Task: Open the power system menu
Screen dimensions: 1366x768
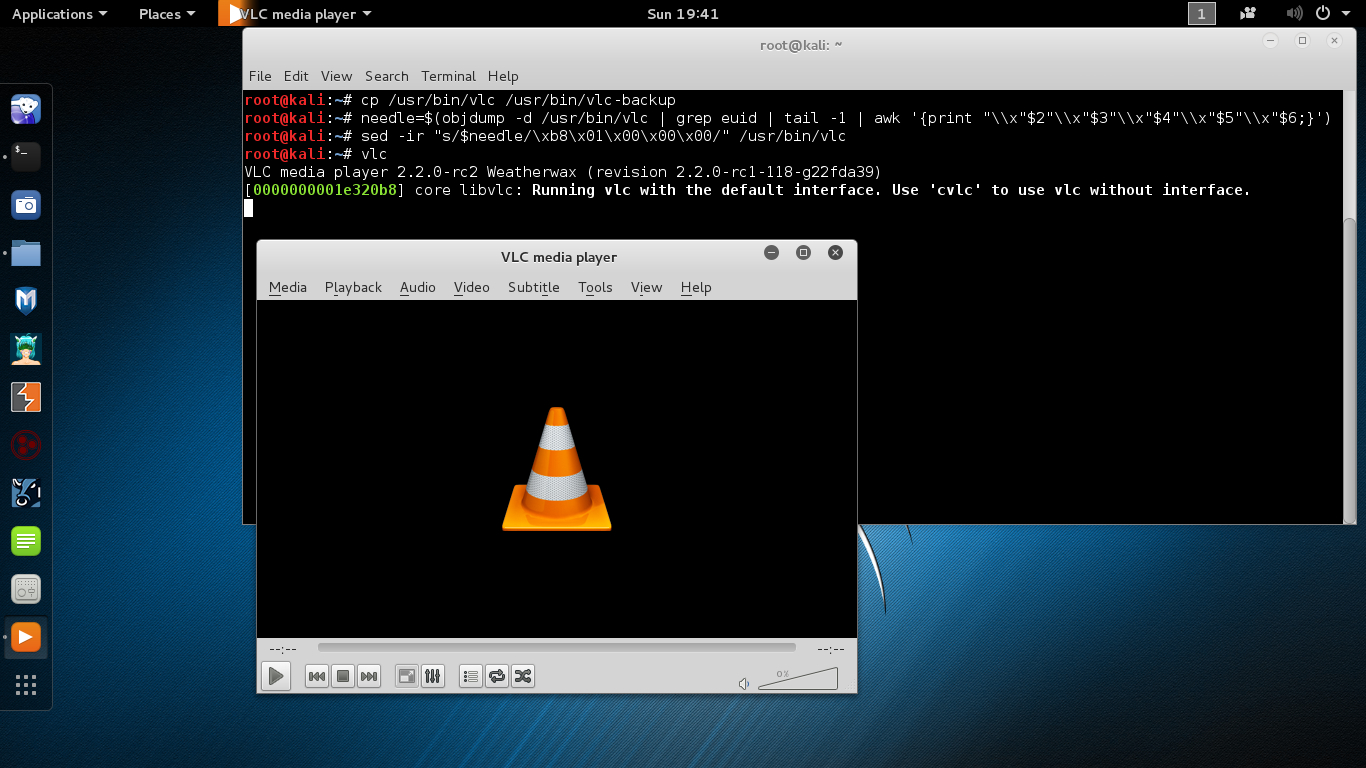Action: [x=1333, y=14]
